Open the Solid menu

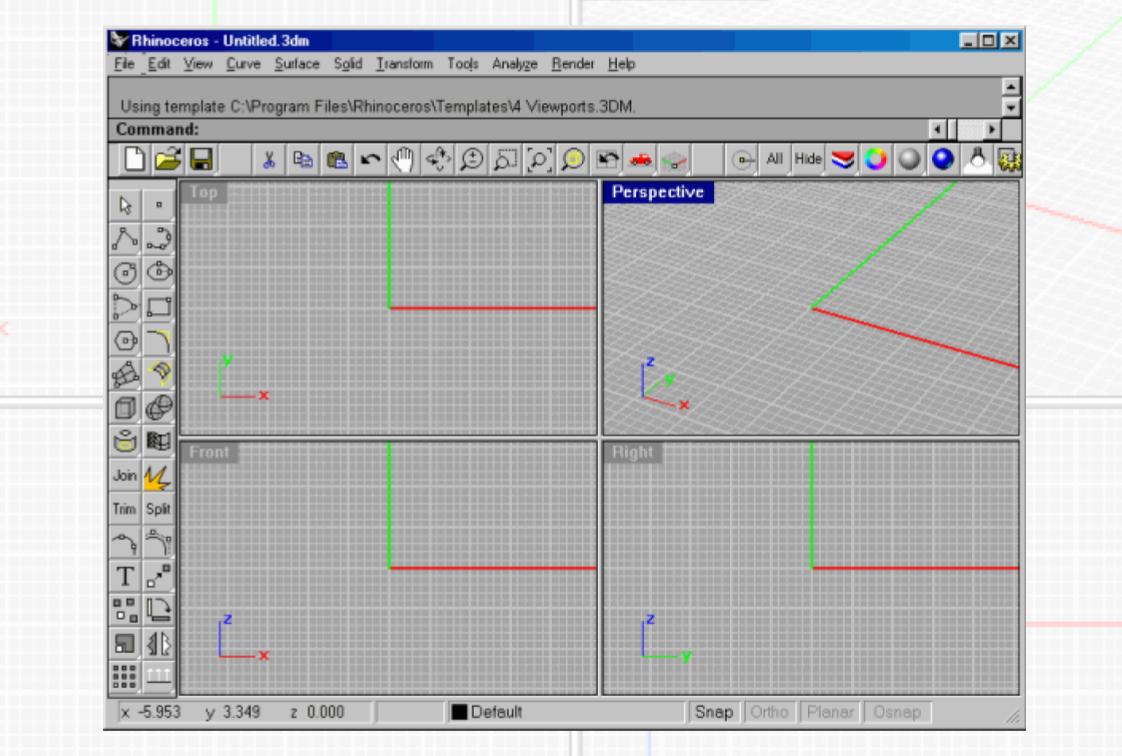pos(348,64)
